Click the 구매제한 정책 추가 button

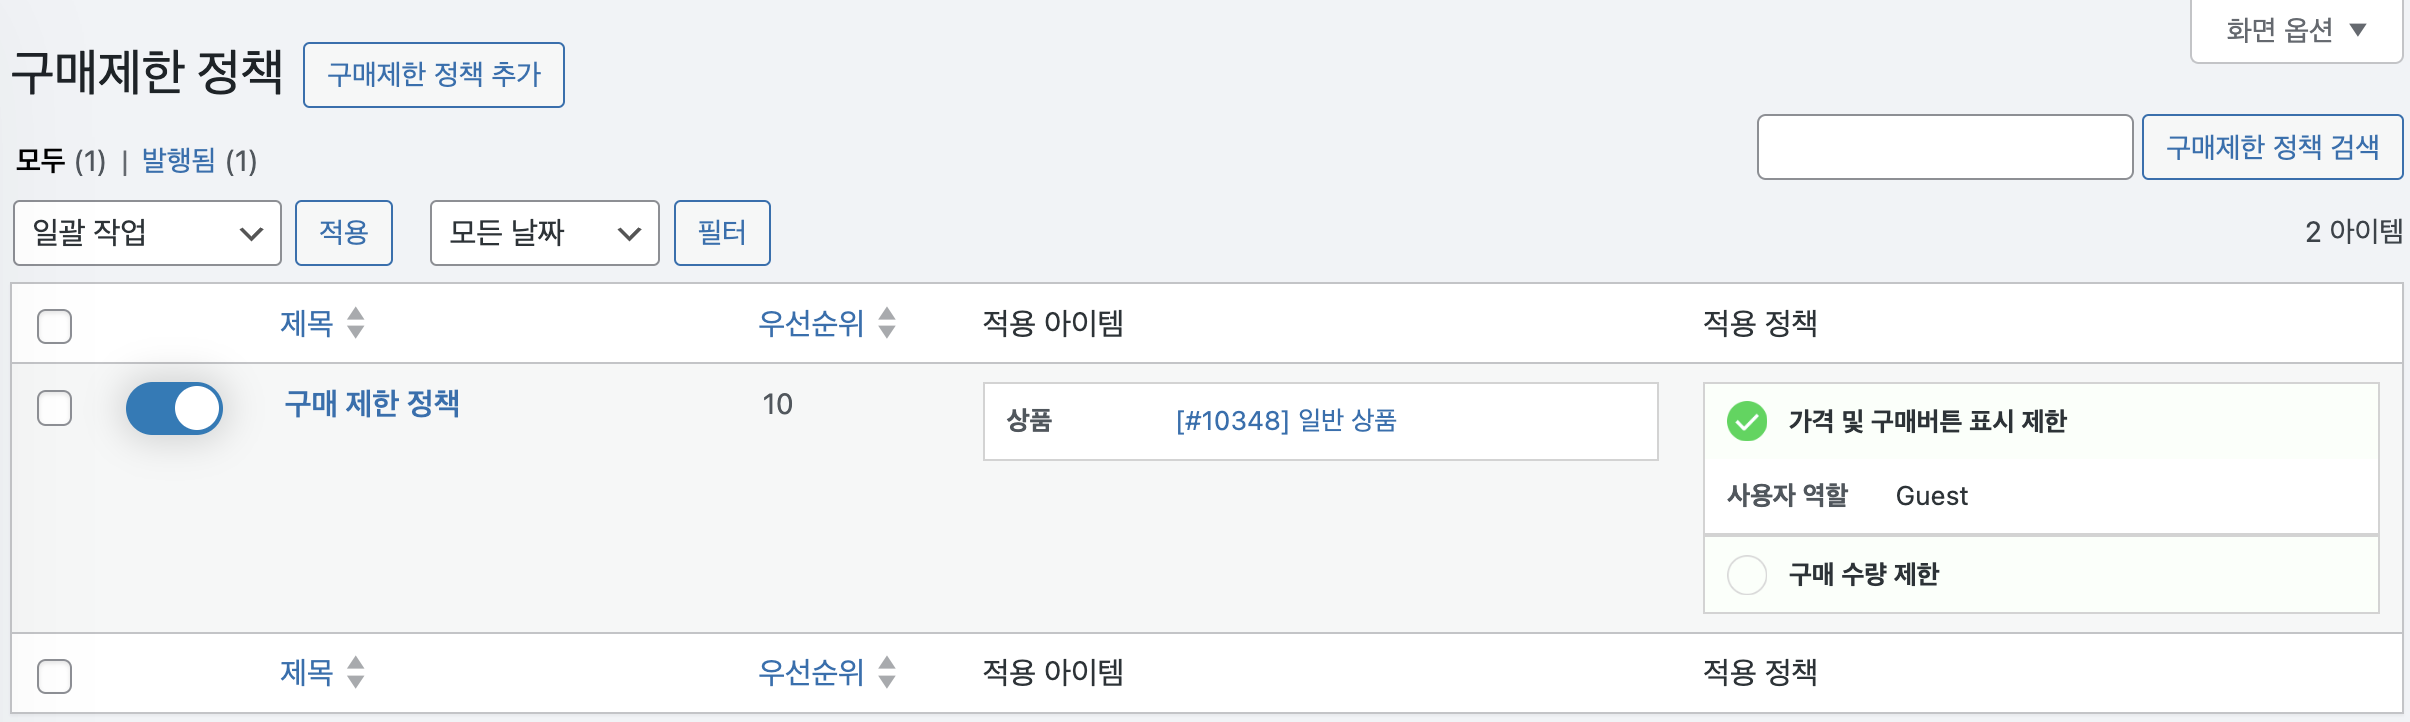(x=434, y=75)
